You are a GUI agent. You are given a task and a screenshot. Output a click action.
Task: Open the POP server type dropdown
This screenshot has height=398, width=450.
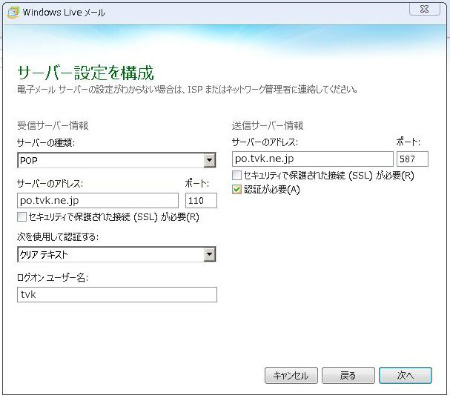point(116,160)
